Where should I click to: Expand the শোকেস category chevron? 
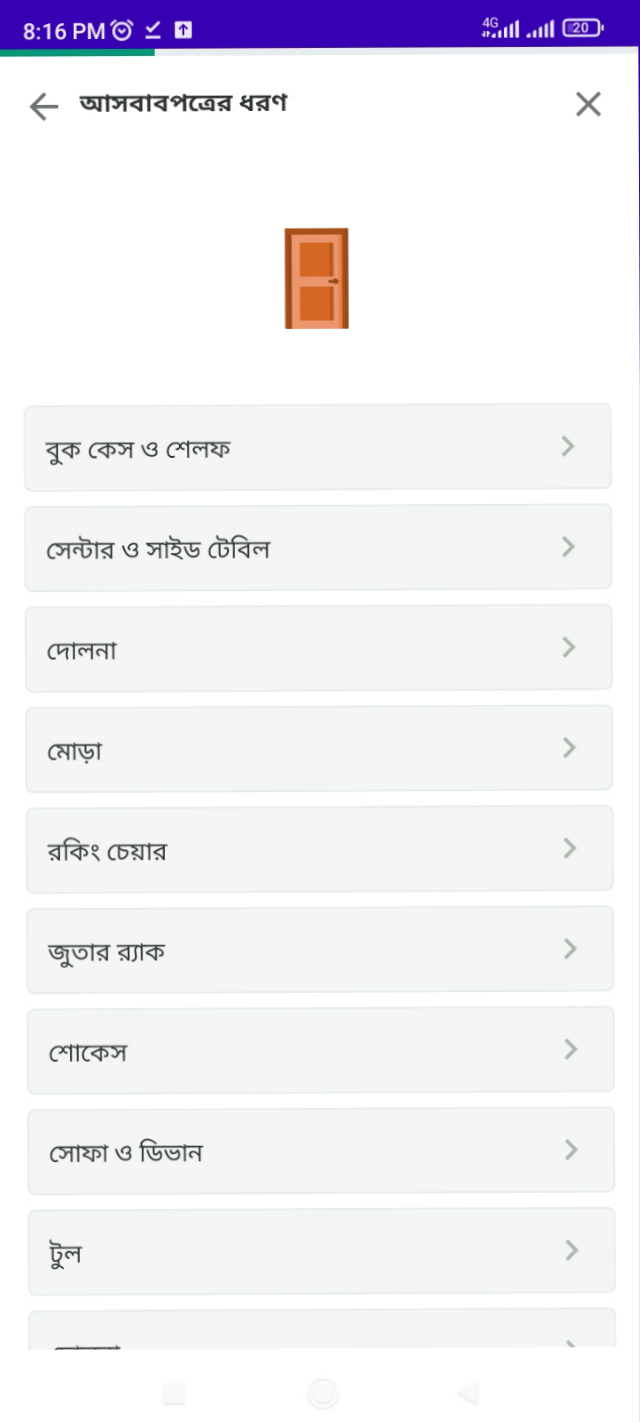(570, 1049)
